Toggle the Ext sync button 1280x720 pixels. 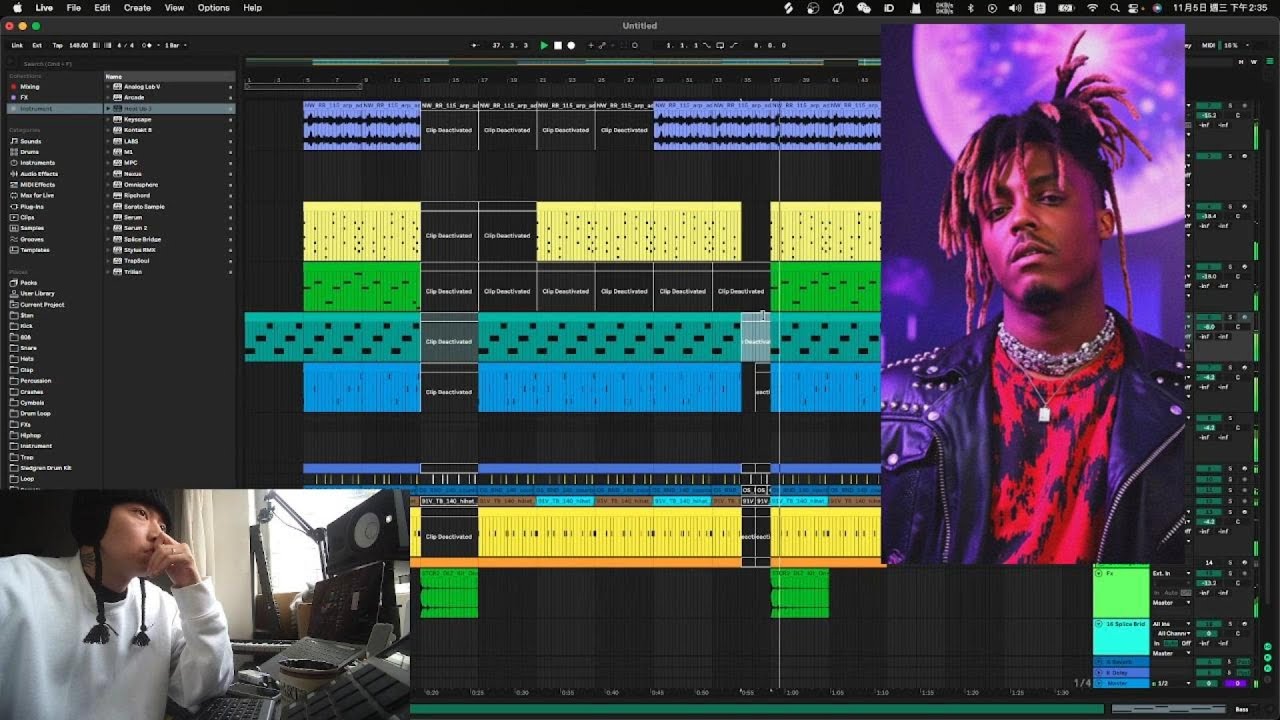pyautogui.click(x=37, y=45)
